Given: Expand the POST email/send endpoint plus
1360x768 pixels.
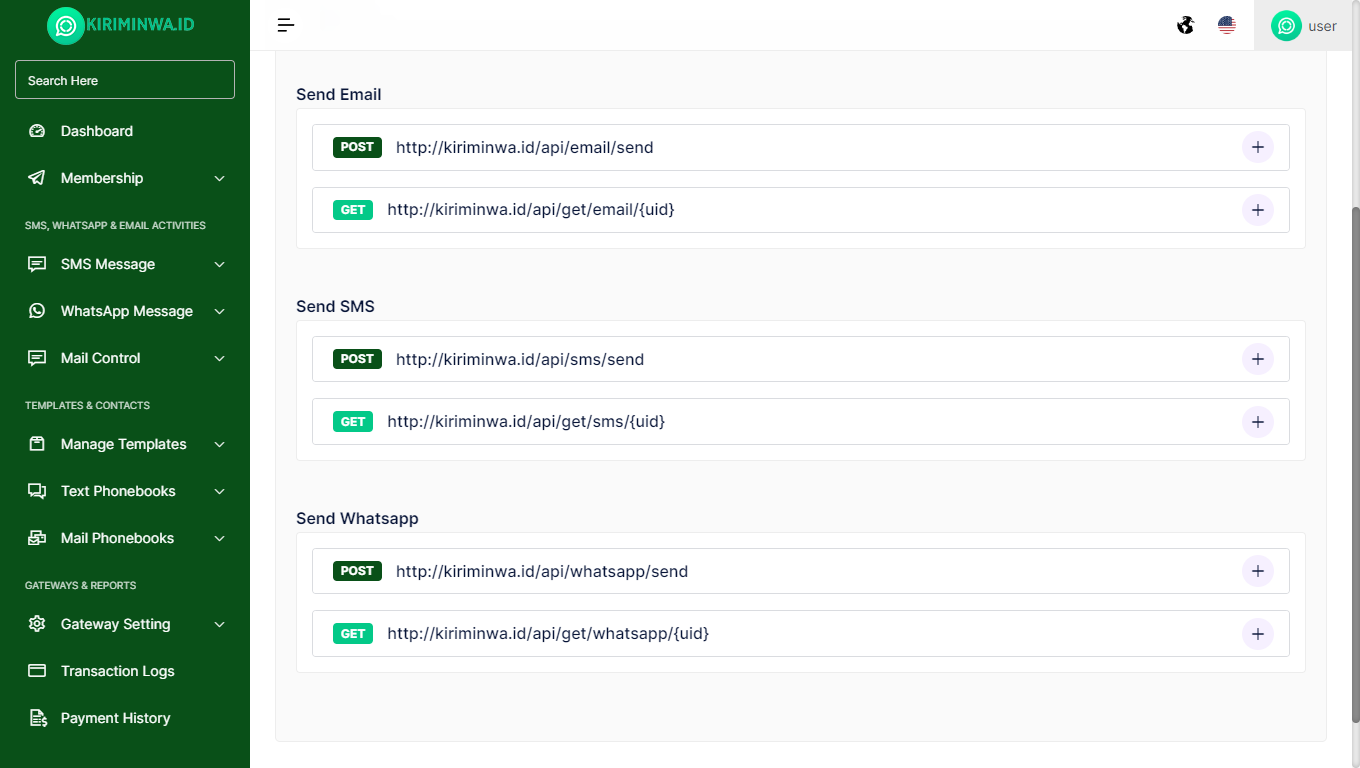Looking at the screenshot, I should (1258, 147).
